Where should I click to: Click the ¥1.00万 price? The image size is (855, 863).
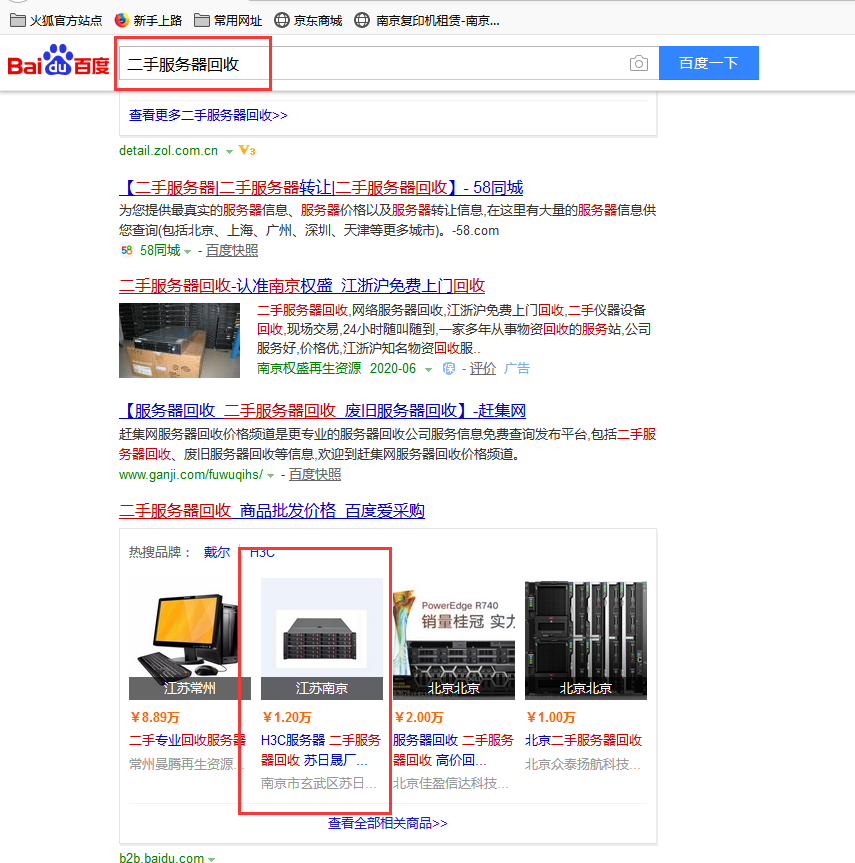pyautogui.click(x=551, y=717)
